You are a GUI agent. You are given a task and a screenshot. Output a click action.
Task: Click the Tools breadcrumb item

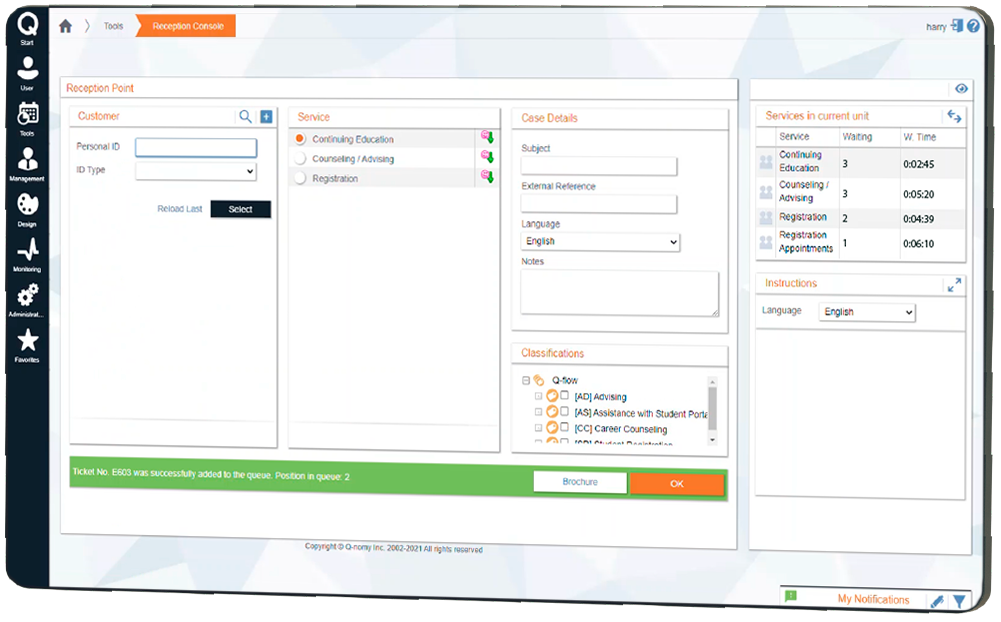[x=114, y=27]
